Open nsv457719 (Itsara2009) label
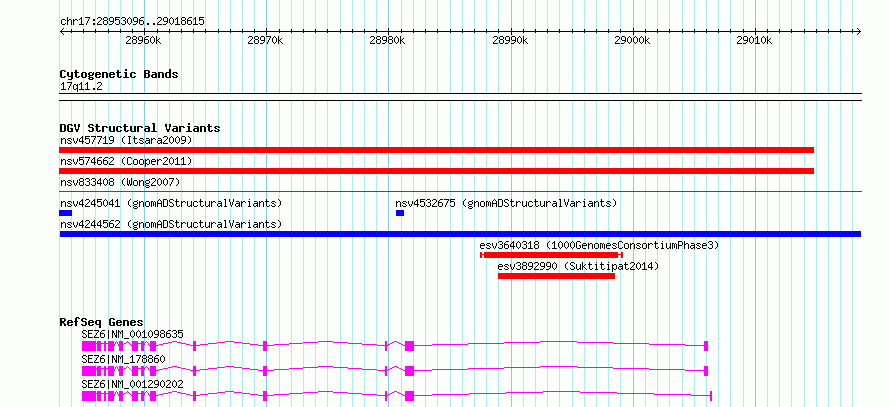The height and width of the screenshot is (407, 890). point(127,140)
